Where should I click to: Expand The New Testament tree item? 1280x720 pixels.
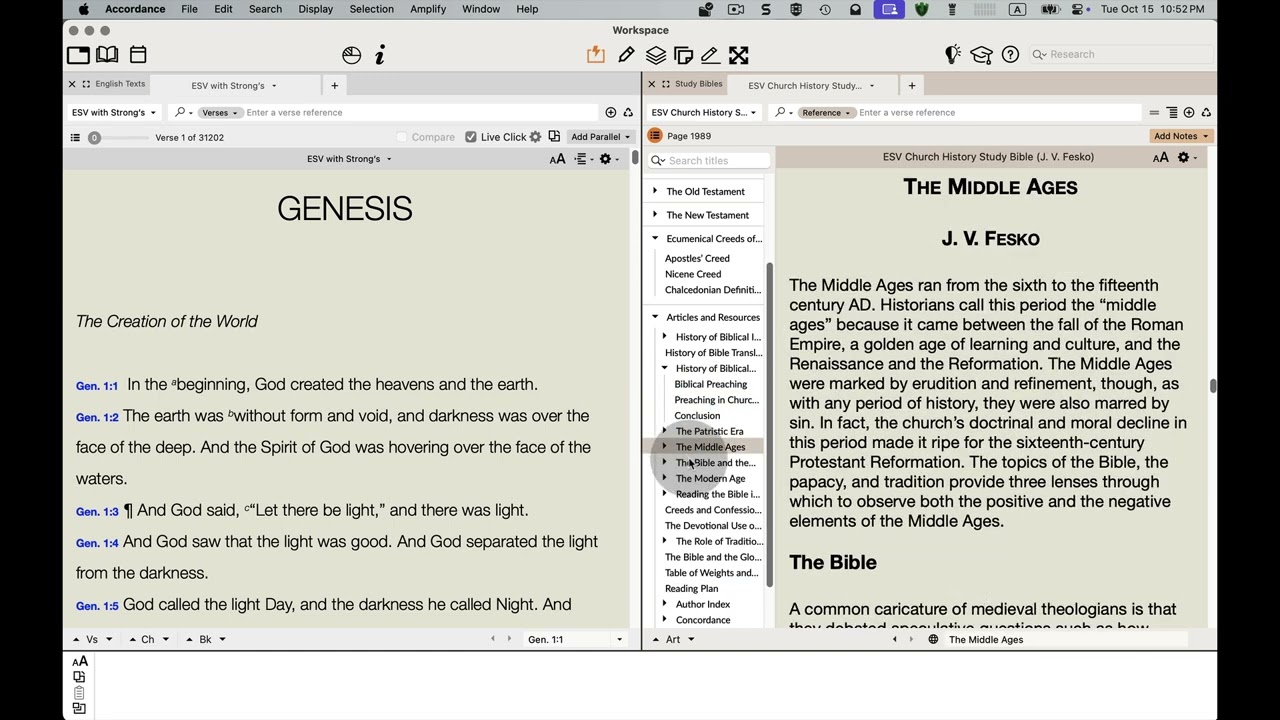coord(655,215)
